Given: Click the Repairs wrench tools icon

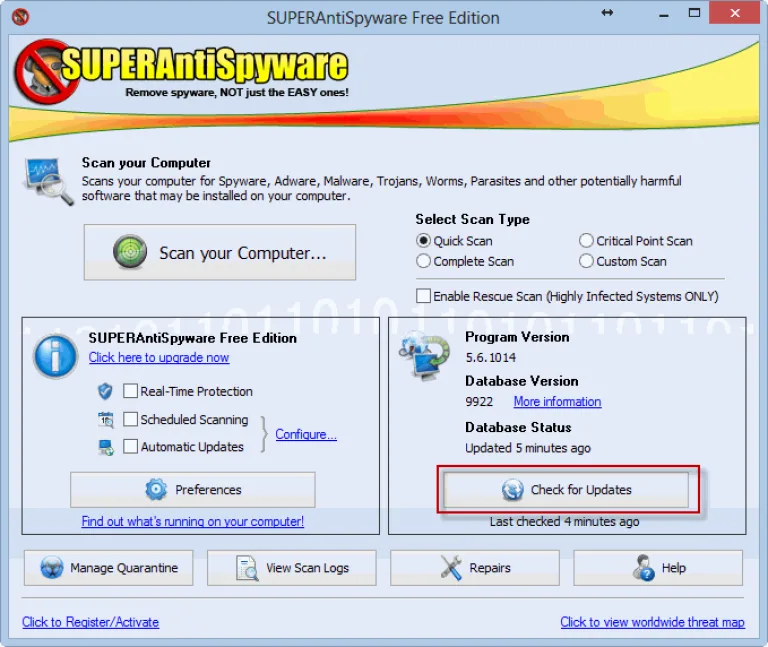Looking at the screenshot, I should pos(451,568).
